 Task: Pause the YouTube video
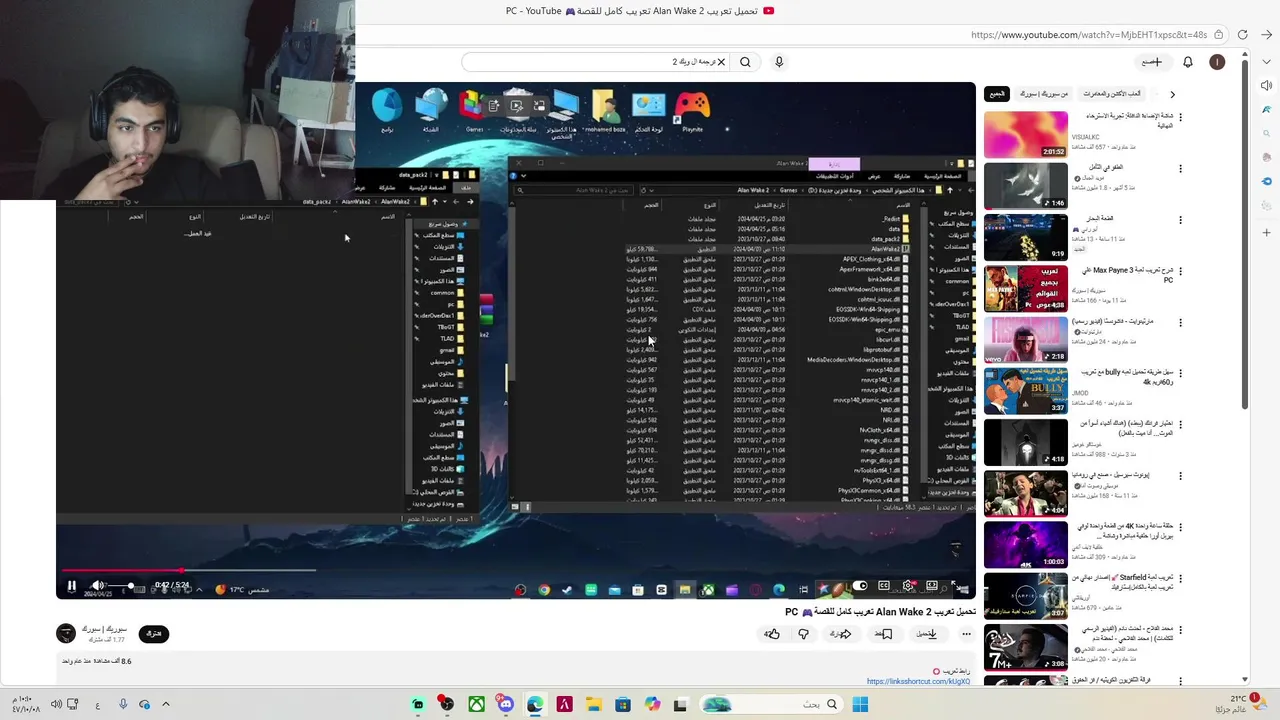click(72, 586)
